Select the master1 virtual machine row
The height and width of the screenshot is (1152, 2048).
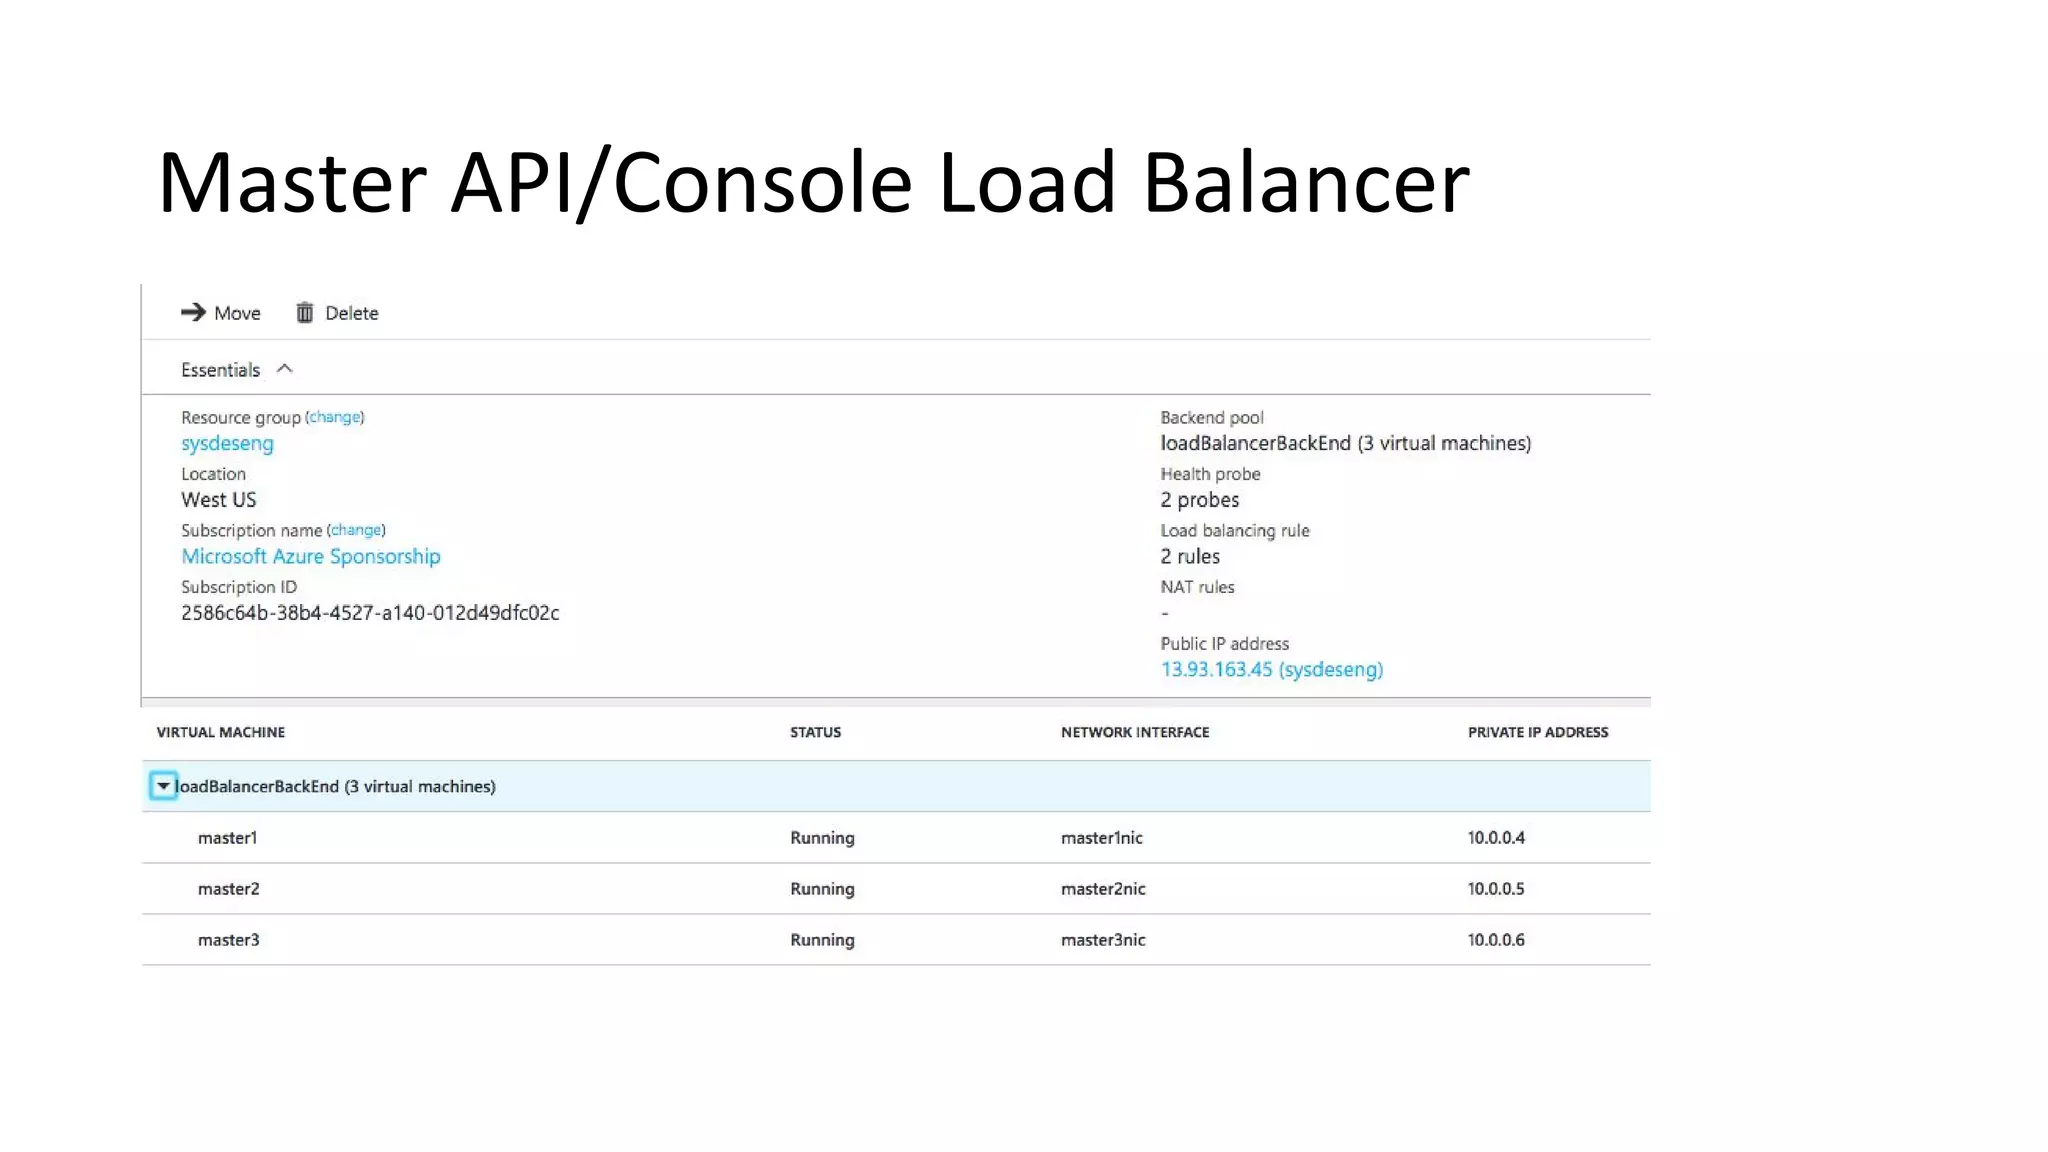pyautogui.click(x=896, y=838)
